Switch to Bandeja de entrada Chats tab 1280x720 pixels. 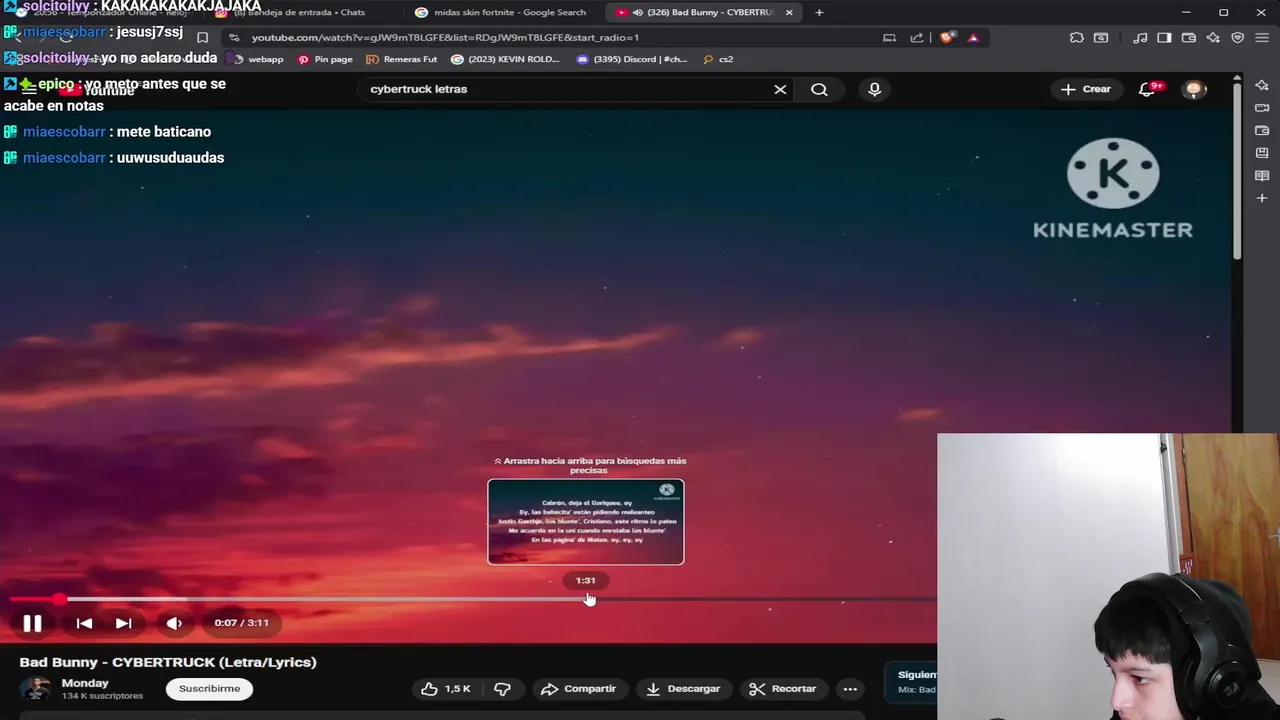click(x=300, y=12)
